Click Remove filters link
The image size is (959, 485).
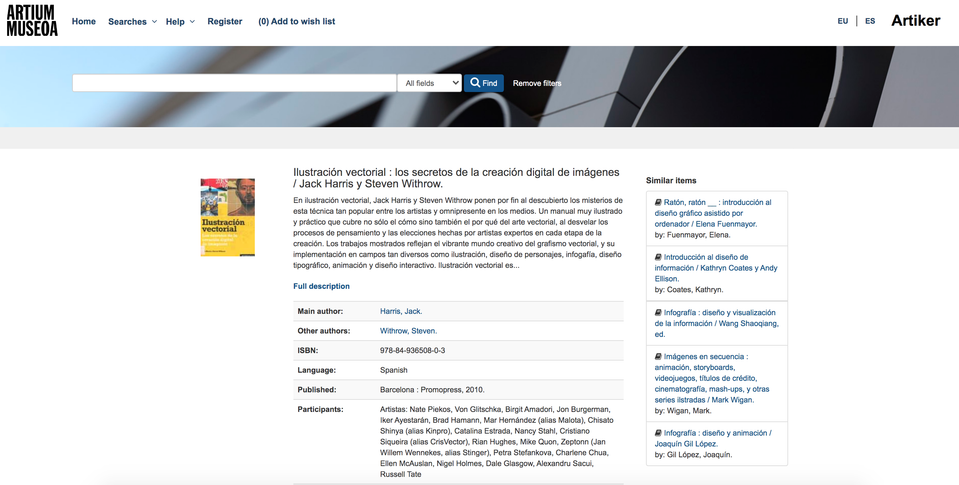coord(537,83)
